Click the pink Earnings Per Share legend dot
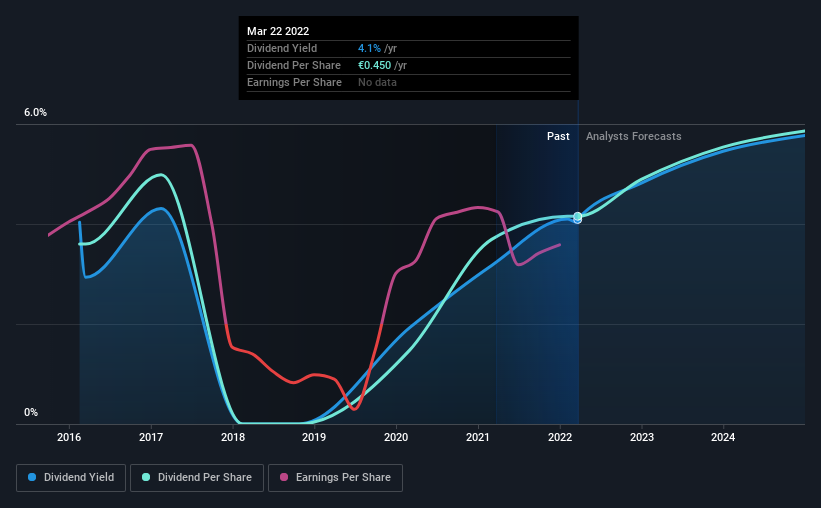The height and width of the screenshot is (508, 821). [x=284, y=477]
